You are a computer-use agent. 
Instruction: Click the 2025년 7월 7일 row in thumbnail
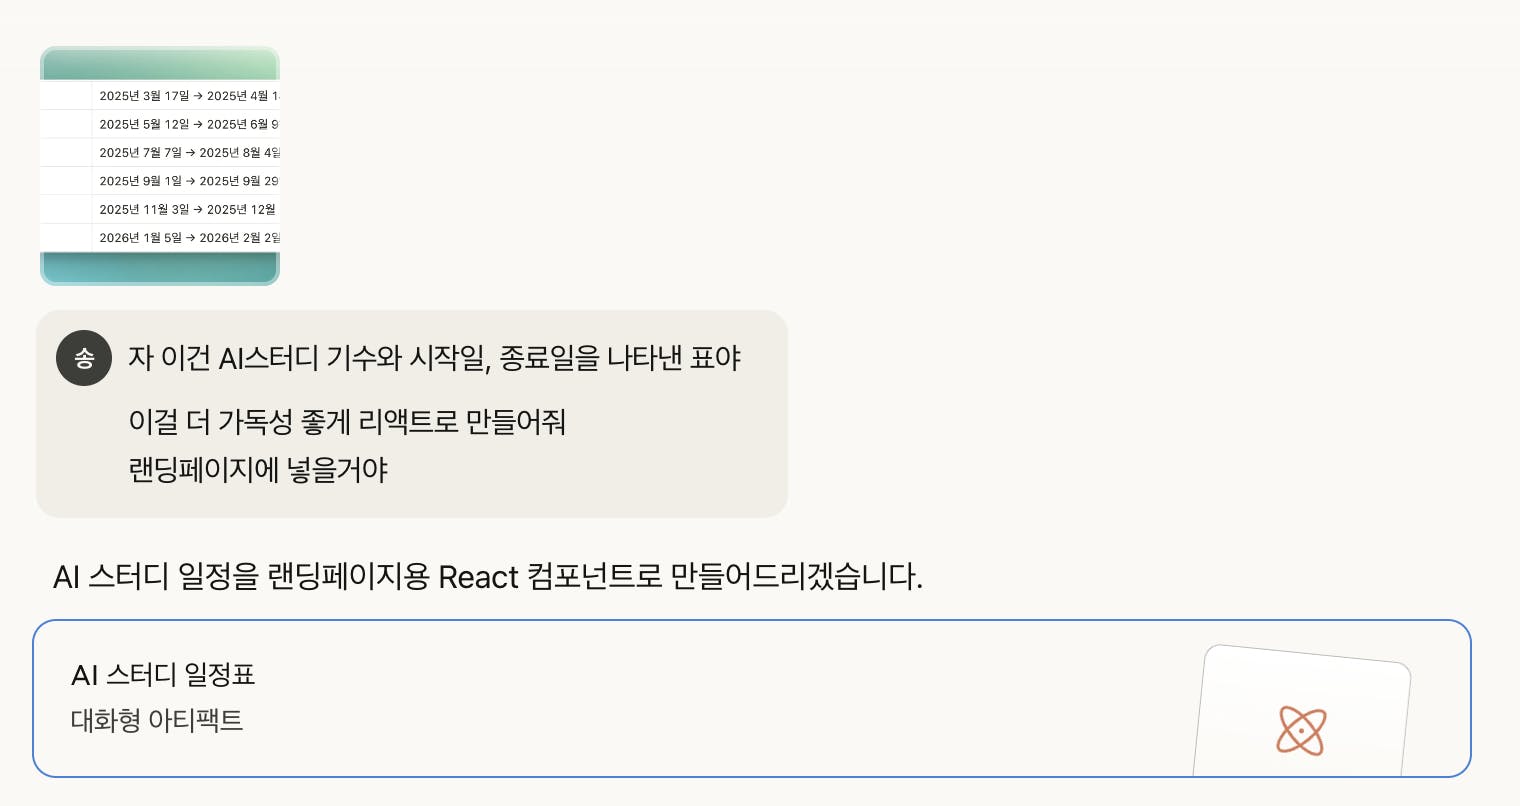click(x=186, y=153)
